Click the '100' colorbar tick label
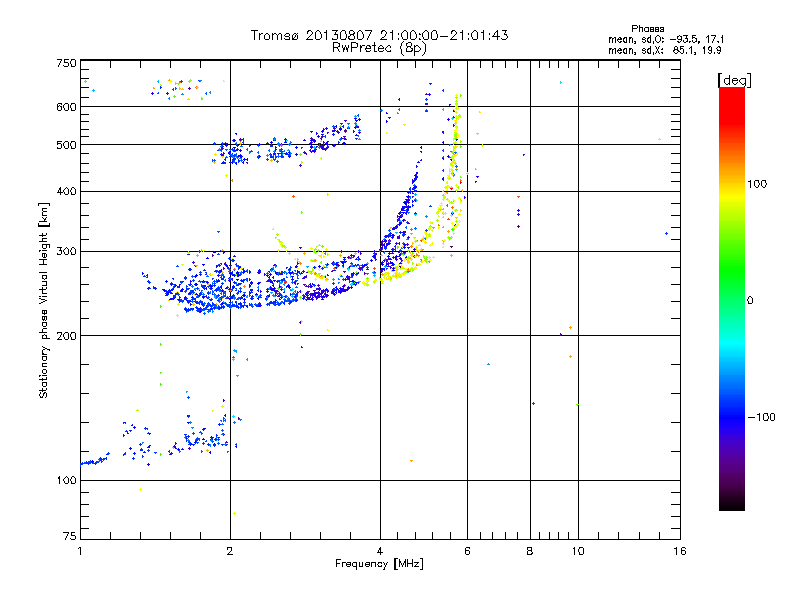This screenshot has height=600, width=800. [757, 184]
